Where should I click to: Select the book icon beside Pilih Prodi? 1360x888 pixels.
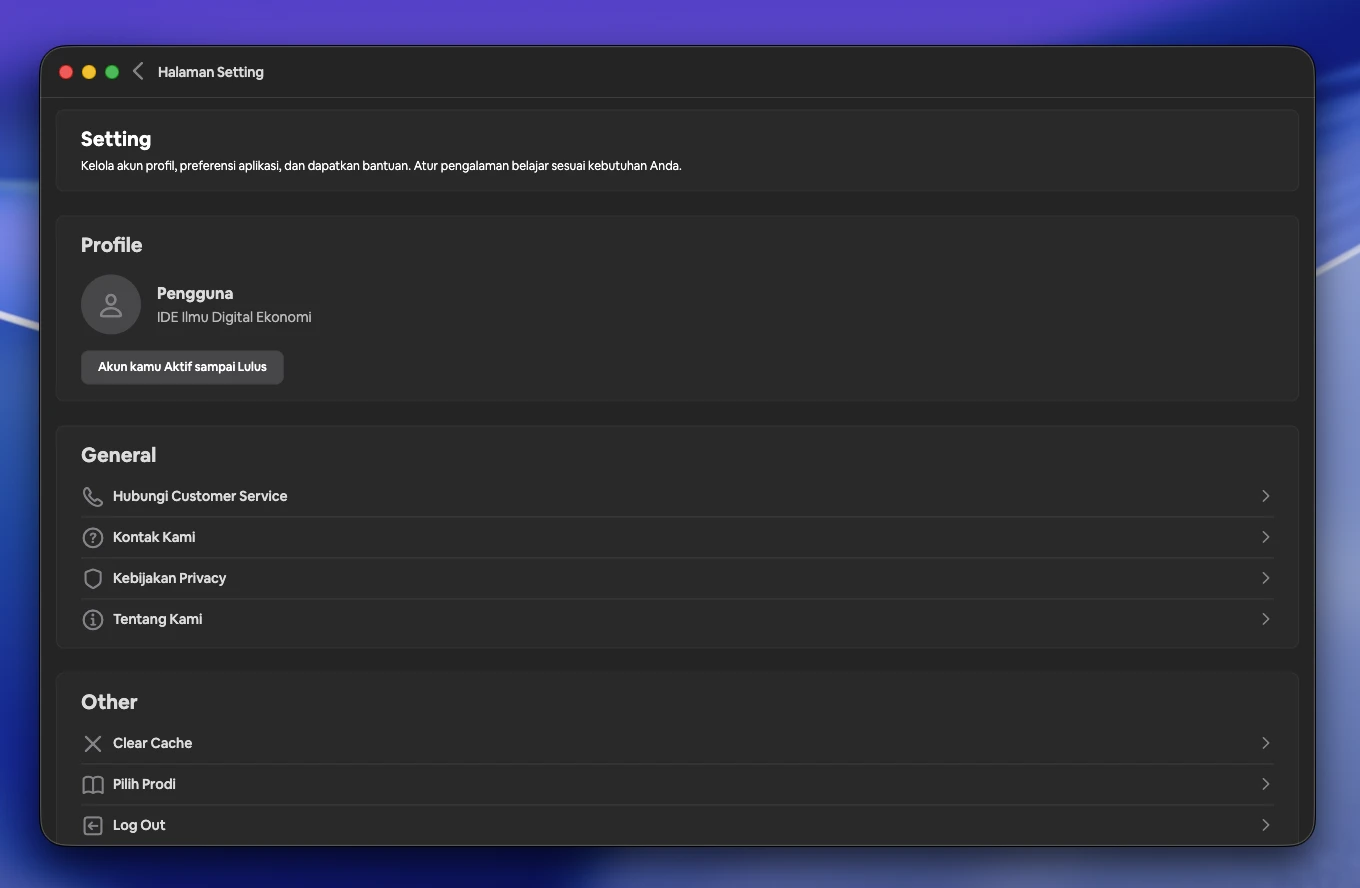point(92,784)
